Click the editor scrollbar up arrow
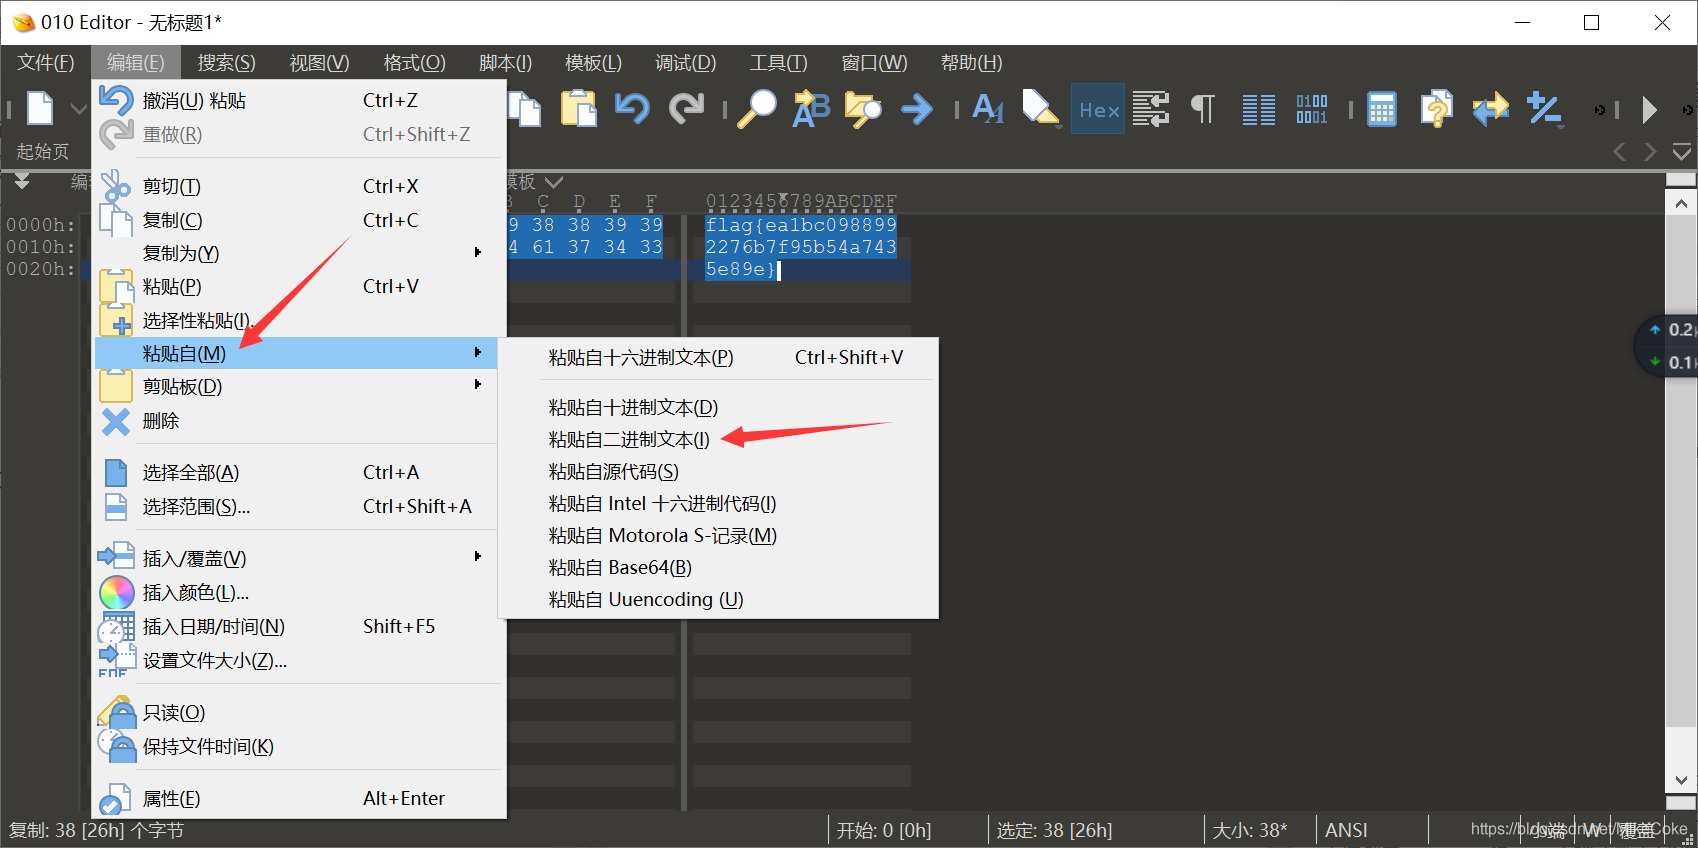Screen dimensions: 1698x848 [1681, 203]
